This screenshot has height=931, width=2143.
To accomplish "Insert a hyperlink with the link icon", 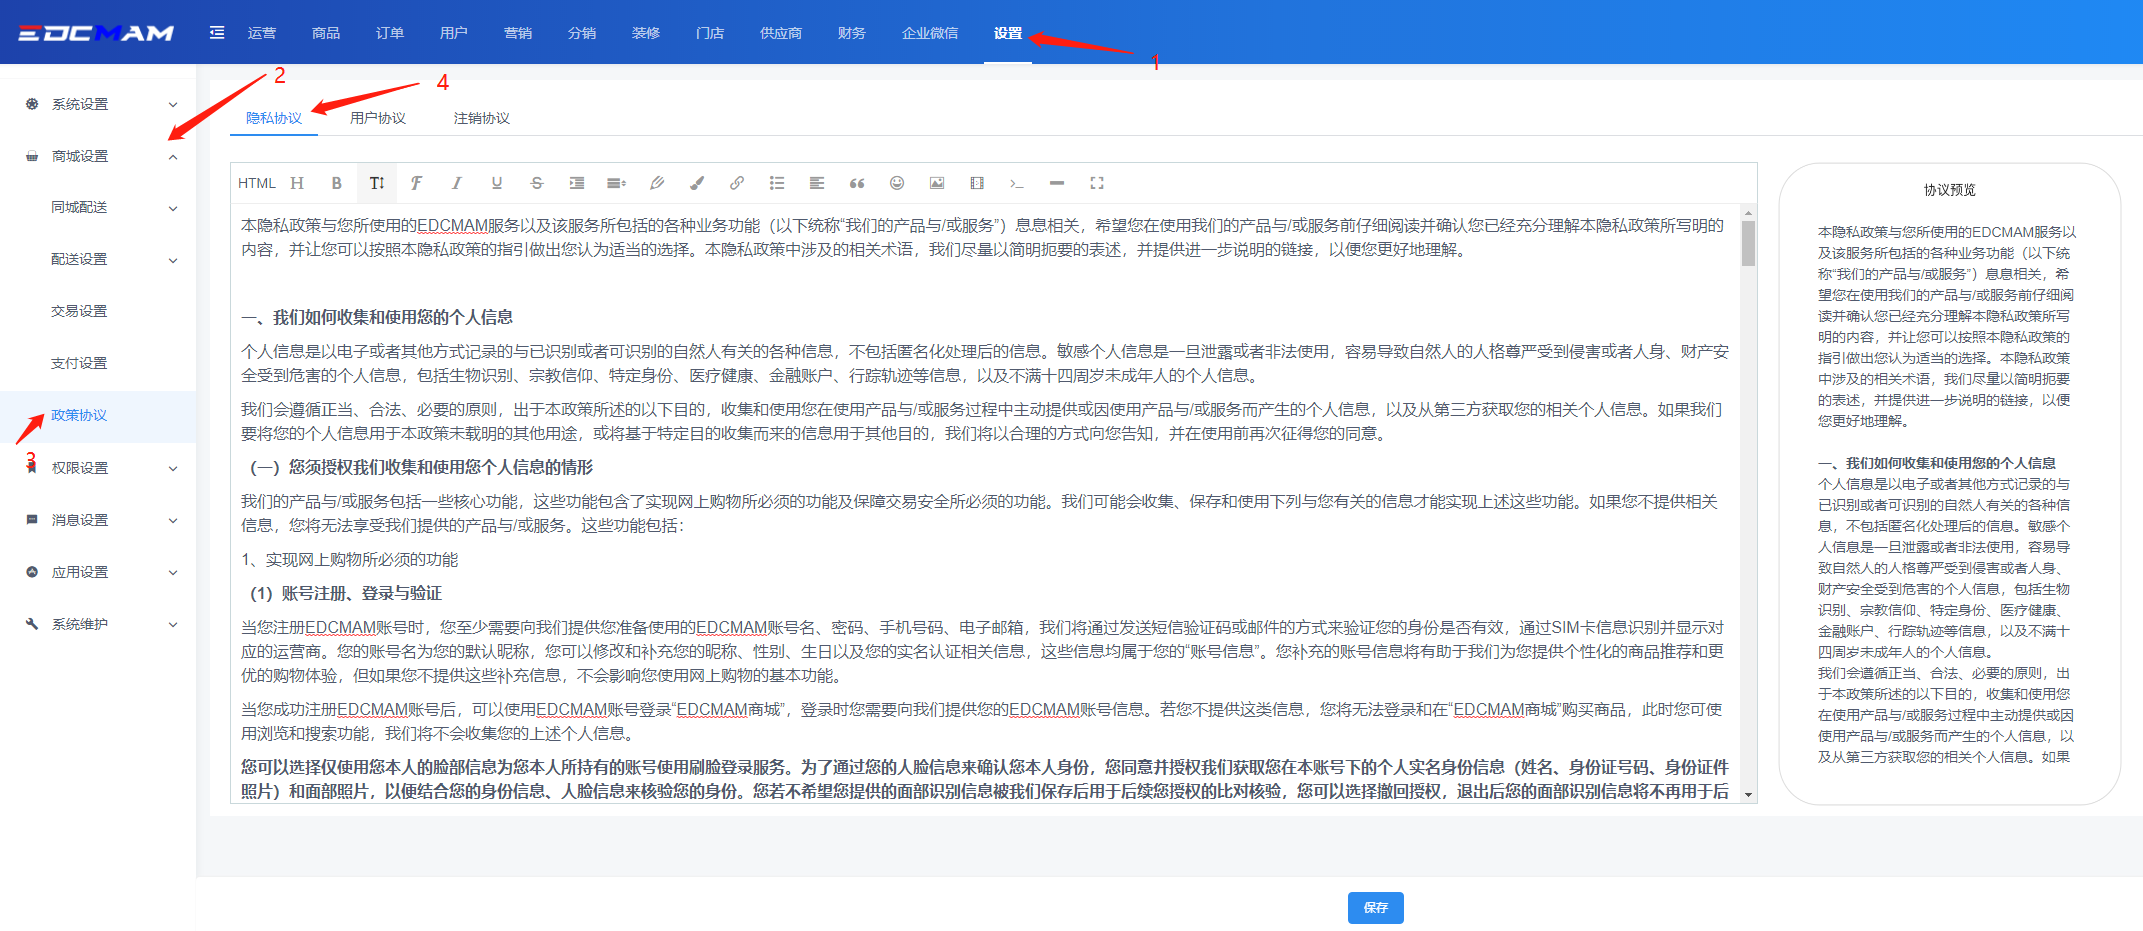I will [x=737, y=183].
